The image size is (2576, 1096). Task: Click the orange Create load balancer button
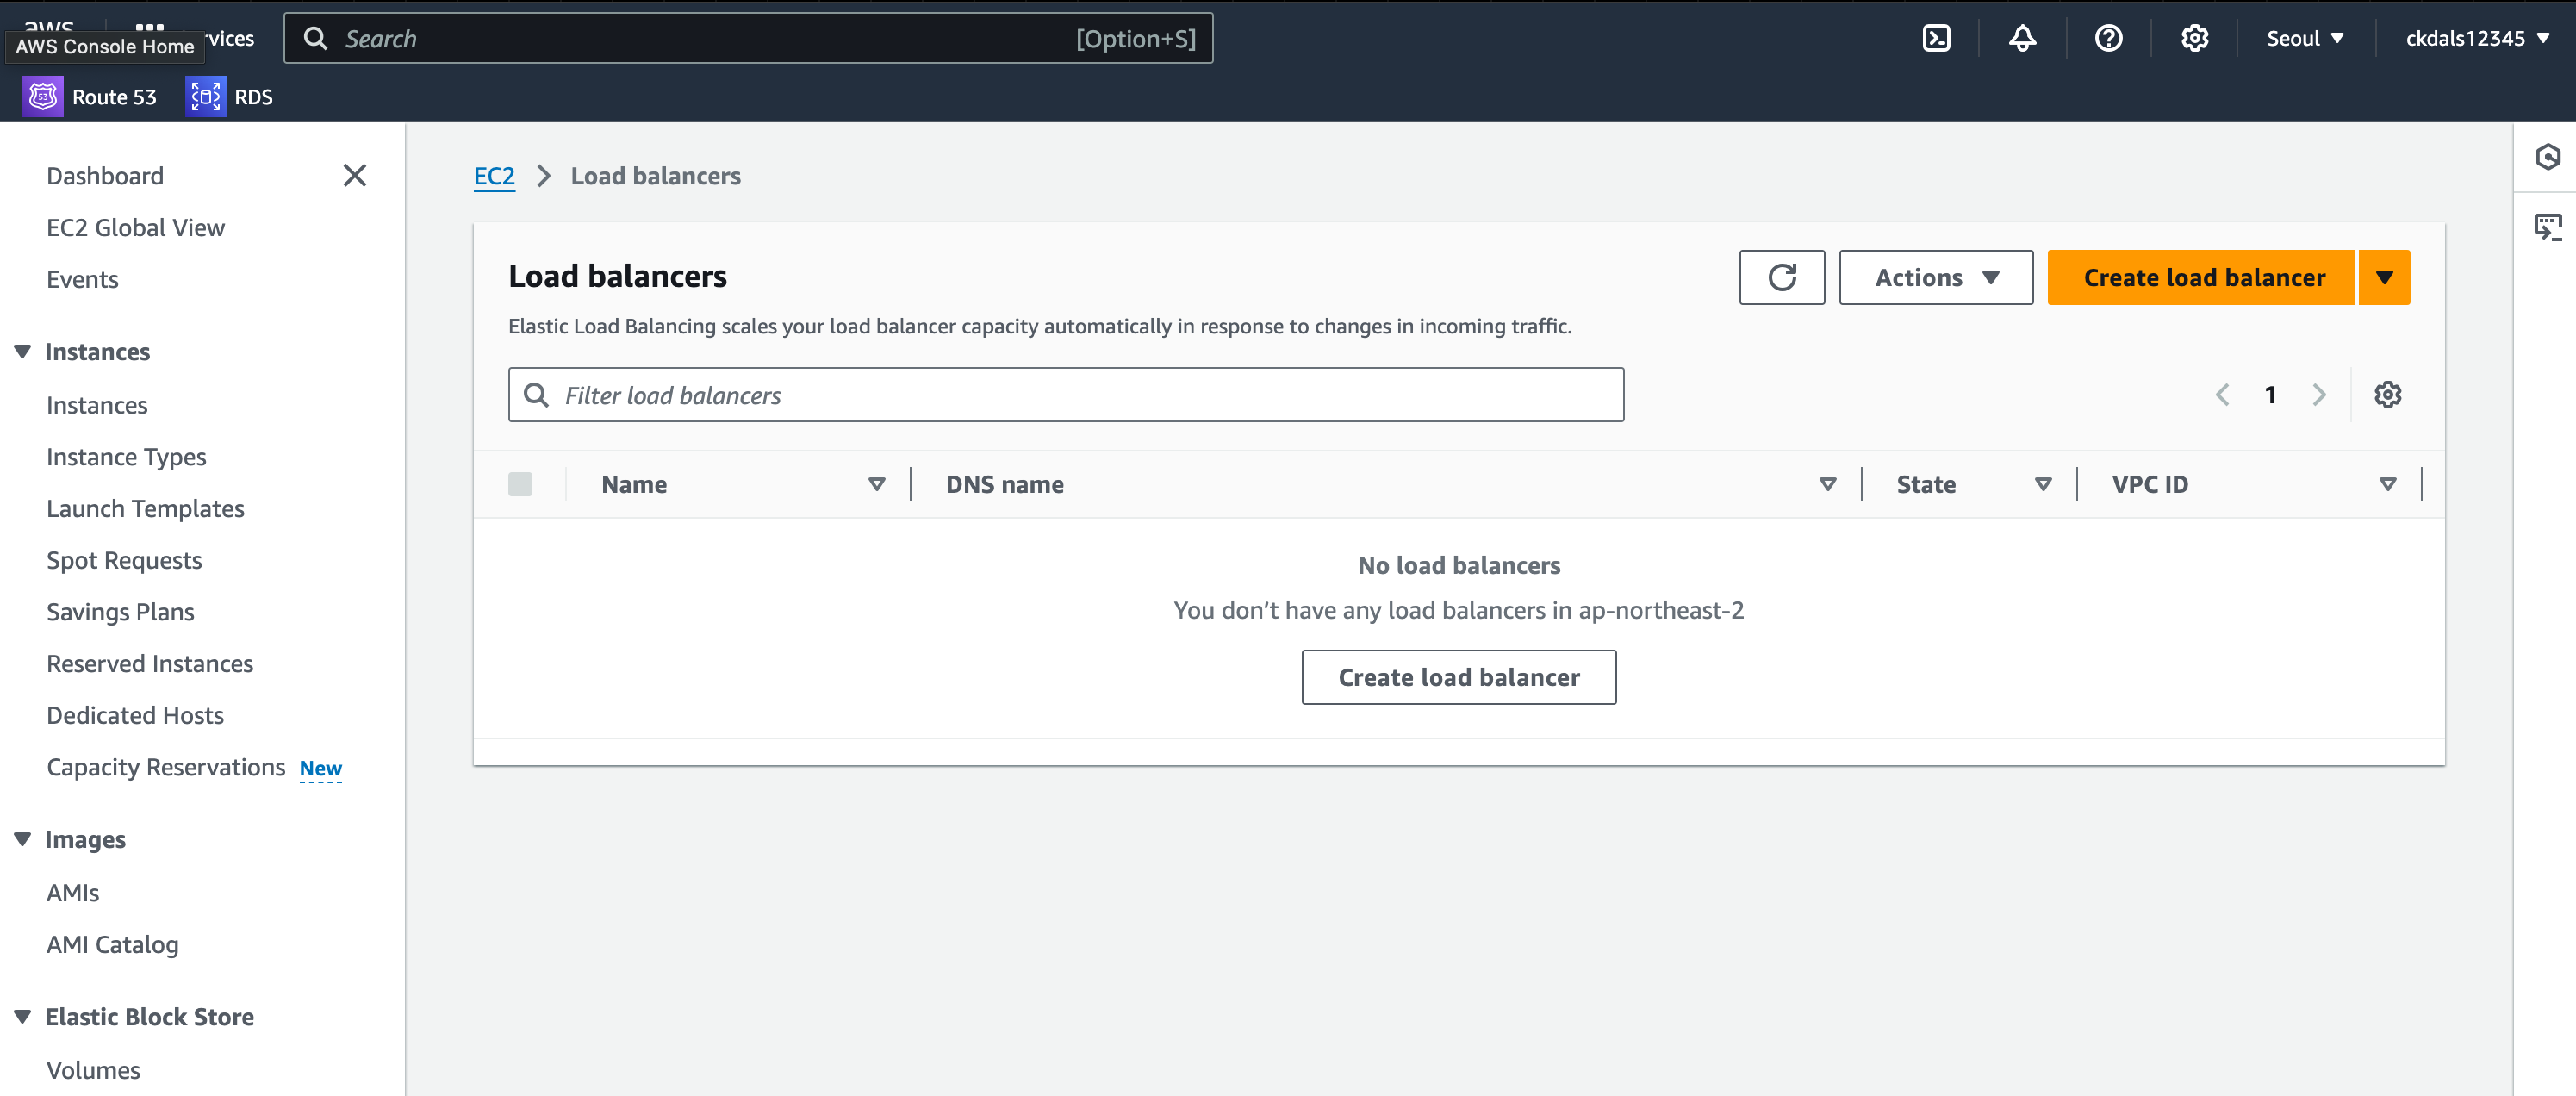2202,277
